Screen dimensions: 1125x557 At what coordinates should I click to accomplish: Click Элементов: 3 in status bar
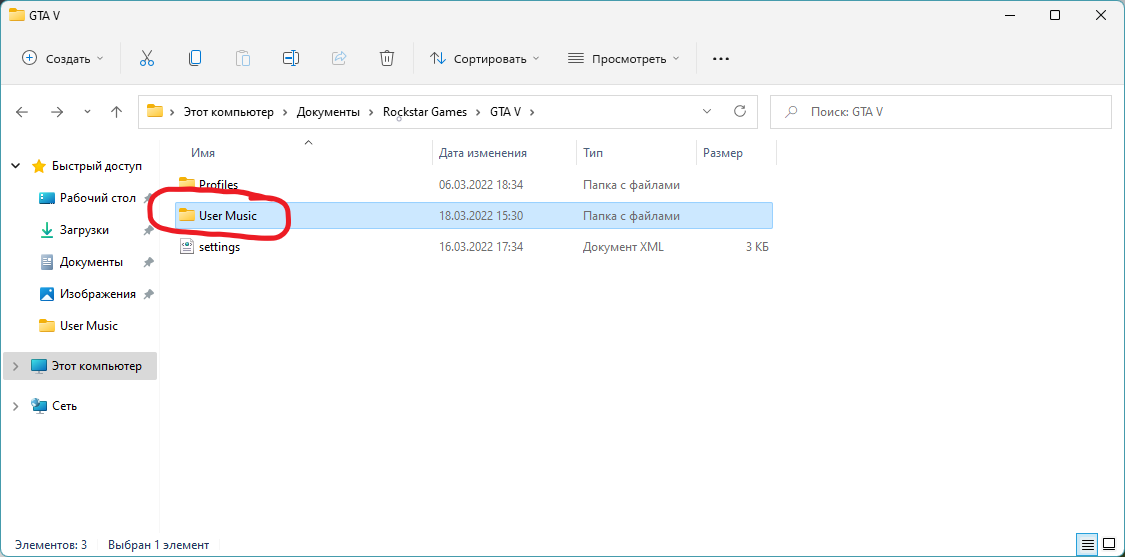click(x=51, y=545)
